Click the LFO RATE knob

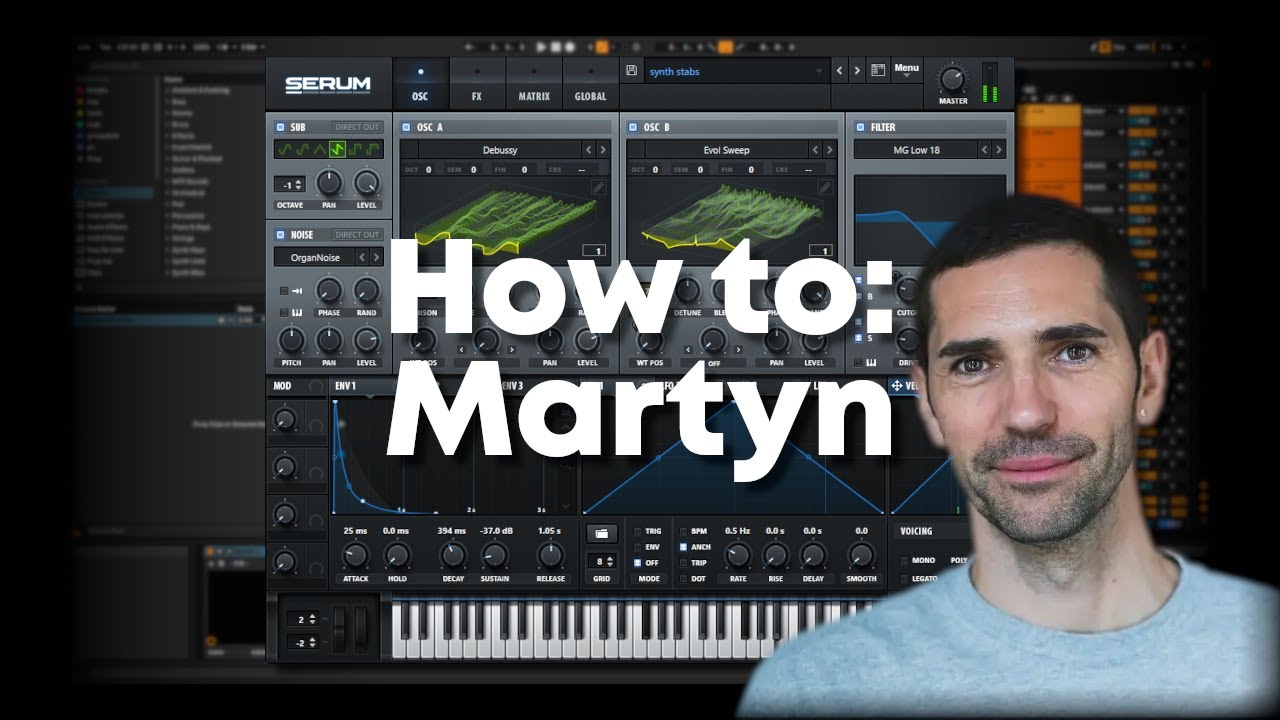click(737, 555)
